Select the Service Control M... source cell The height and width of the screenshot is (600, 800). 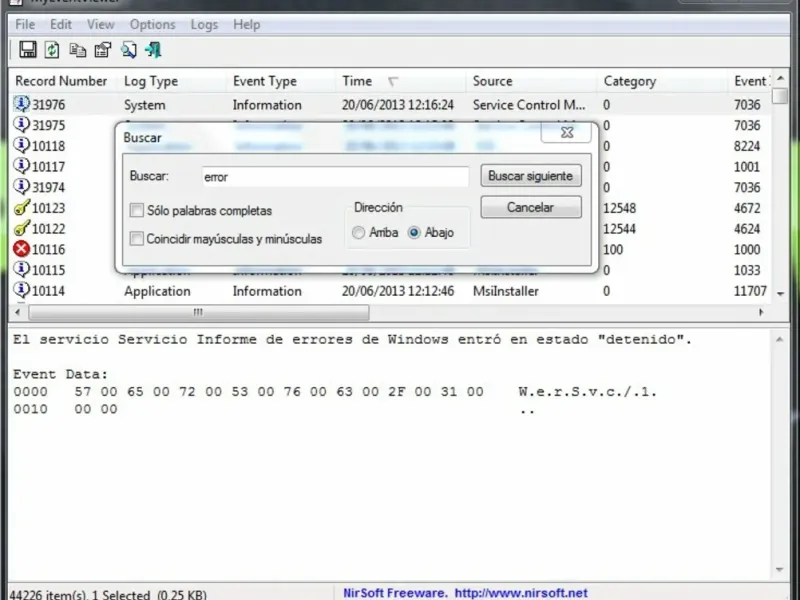[x=529, y=105]
